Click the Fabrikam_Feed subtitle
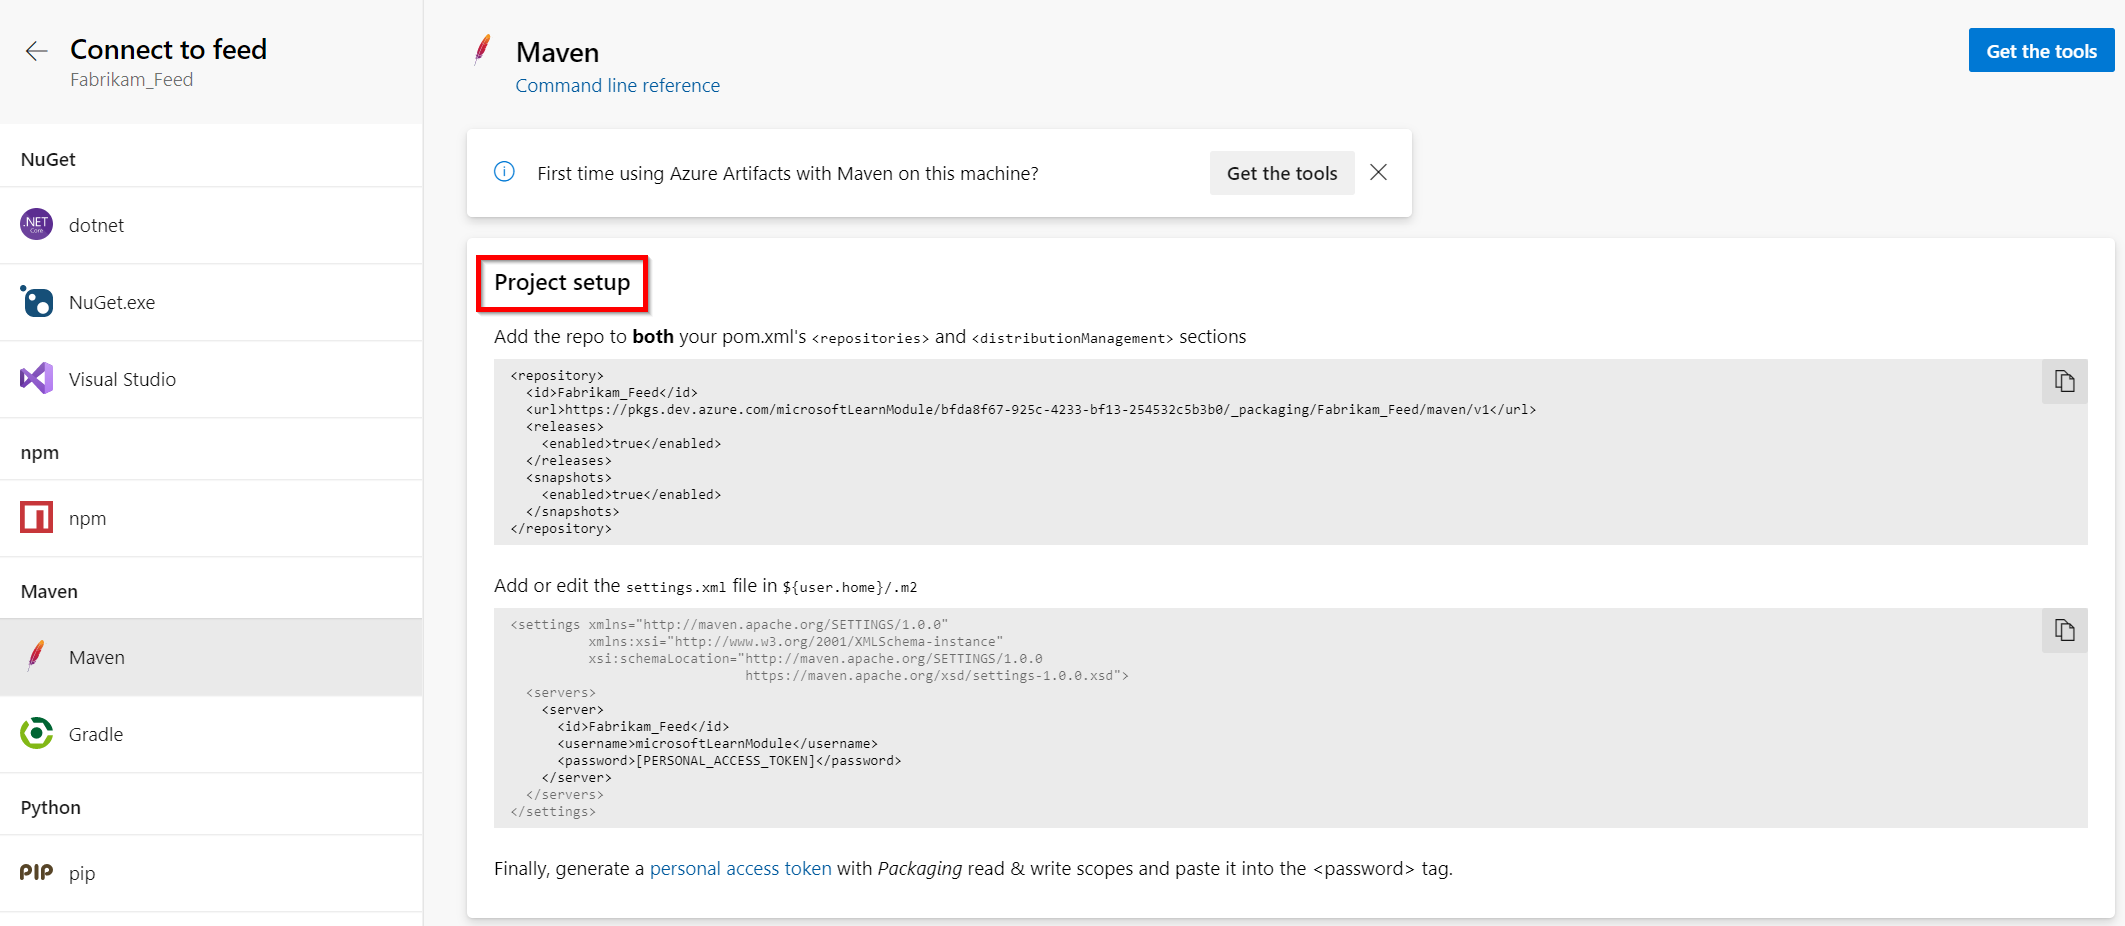2125x926 pixels. 131,79
